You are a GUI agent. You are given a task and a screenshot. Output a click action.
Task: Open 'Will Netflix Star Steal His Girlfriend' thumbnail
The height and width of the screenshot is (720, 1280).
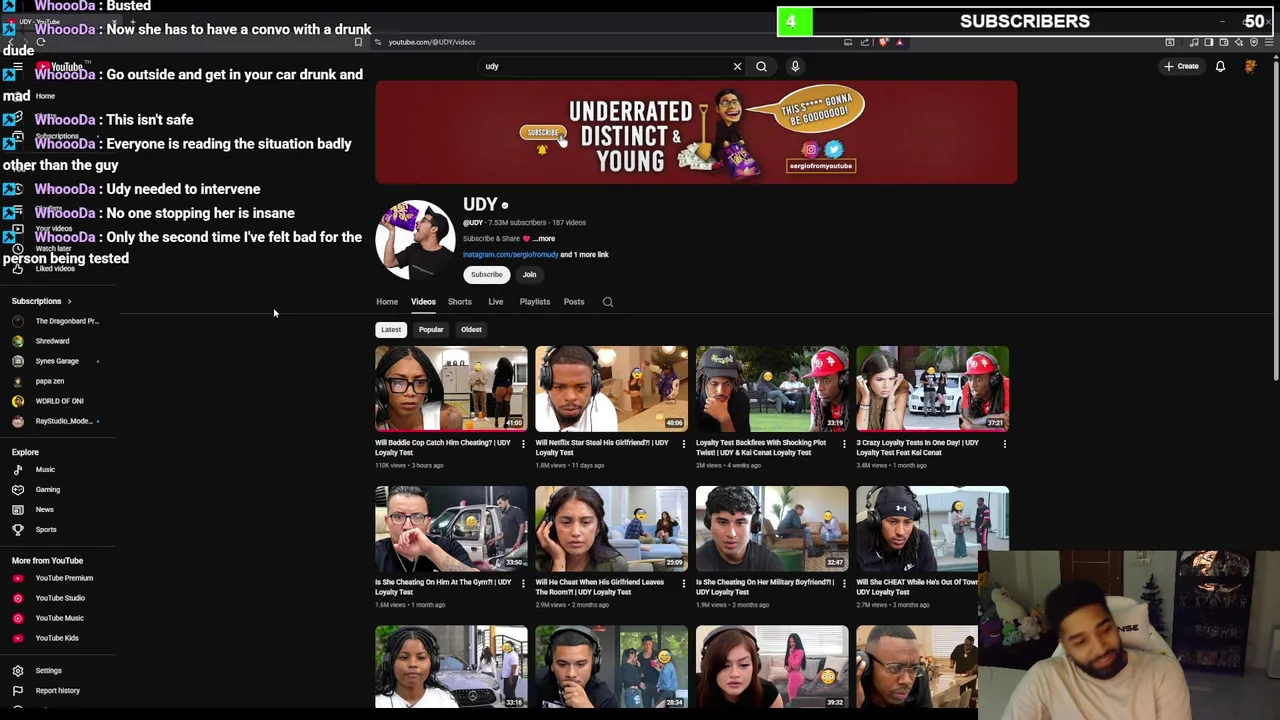(x=611, y=389)
